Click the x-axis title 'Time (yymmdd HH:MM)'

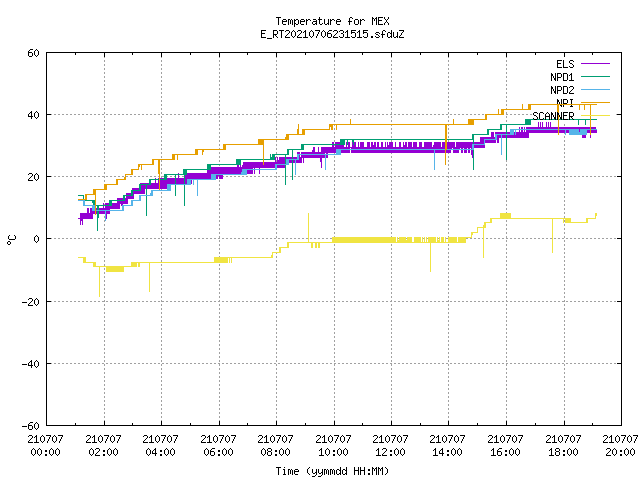tap(332, 471)
